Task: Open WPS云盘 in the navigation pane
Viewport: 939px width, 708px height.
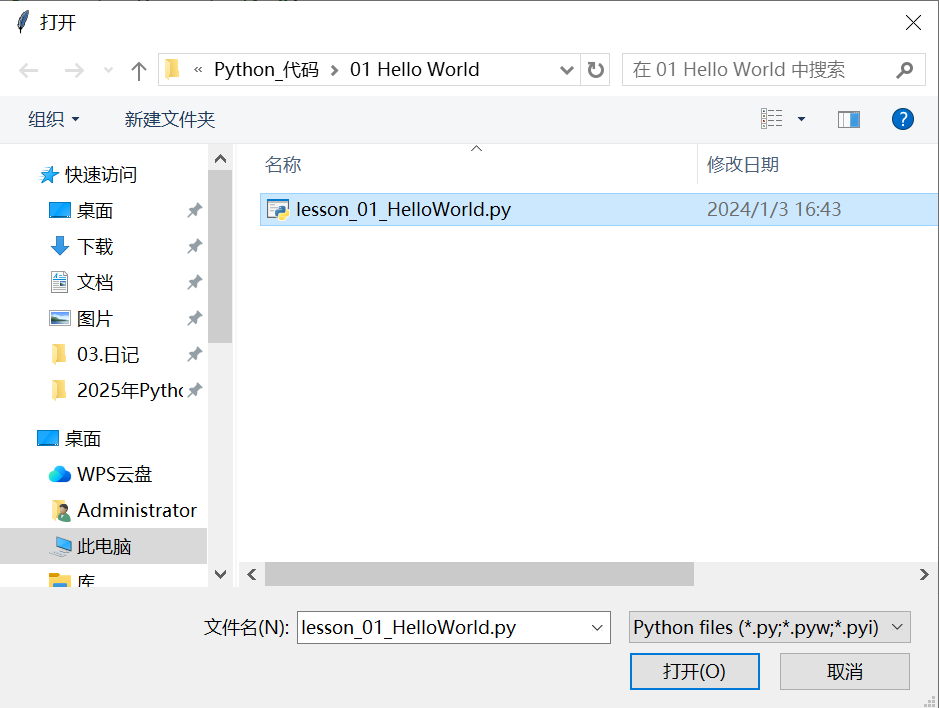Action: (114, 474)
